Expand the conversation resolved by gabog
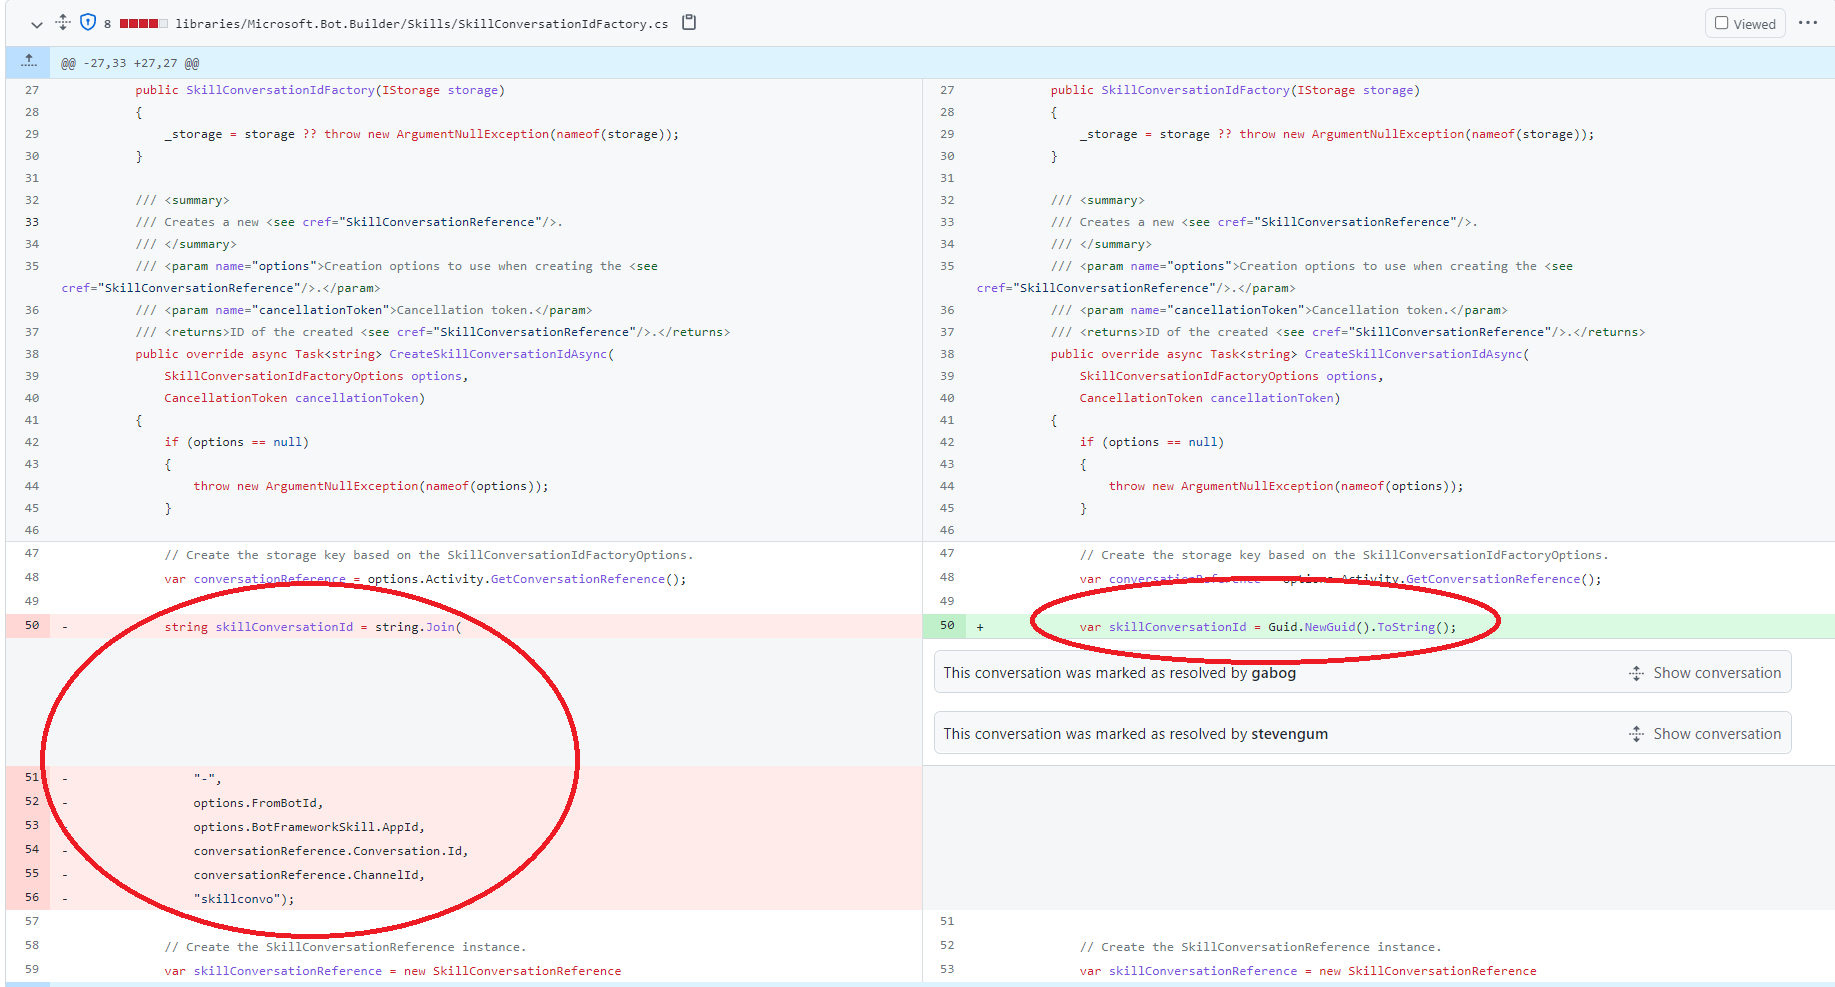Screen dimensions: 1835x987 point(1715,672)
